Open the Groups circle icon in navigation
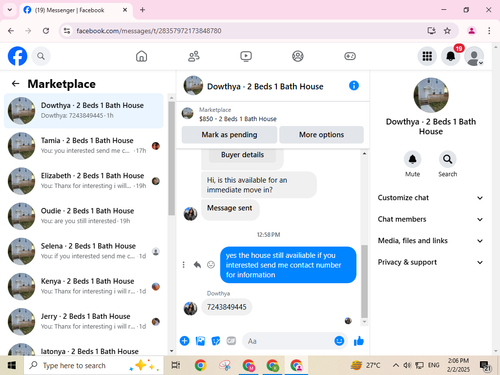500x375 pixels. (298, 56)
